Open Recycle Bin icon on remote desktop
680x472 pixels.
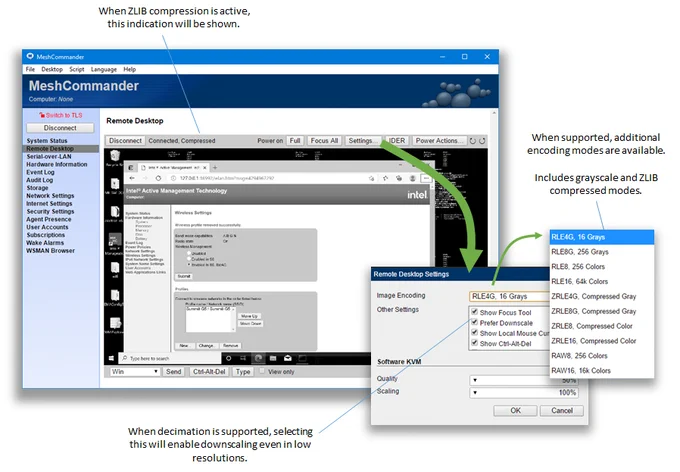coord(114,157)
